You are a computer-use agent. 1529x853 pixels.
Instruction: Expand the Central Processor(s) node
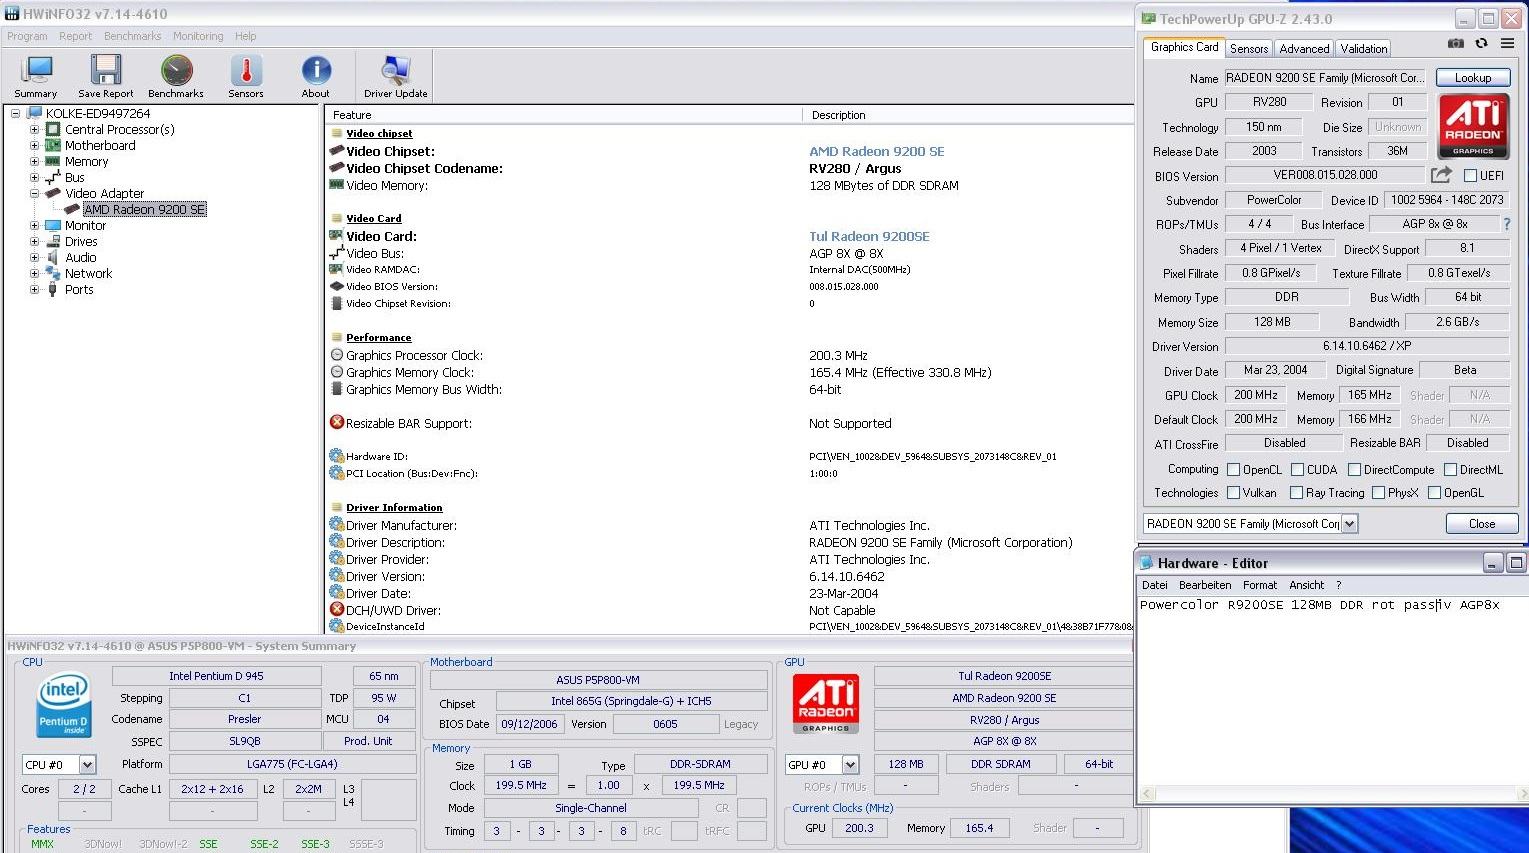34,129
